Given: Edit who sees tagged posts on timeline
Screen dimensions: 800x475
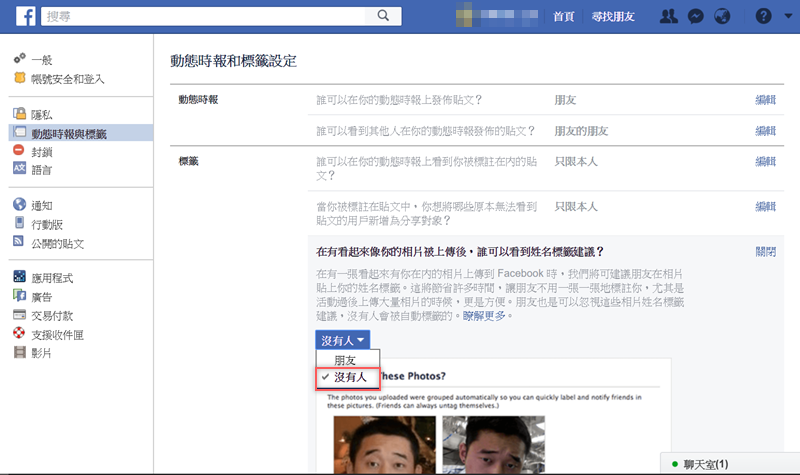Looking at the screenshot, I should [x=765, y=161].
